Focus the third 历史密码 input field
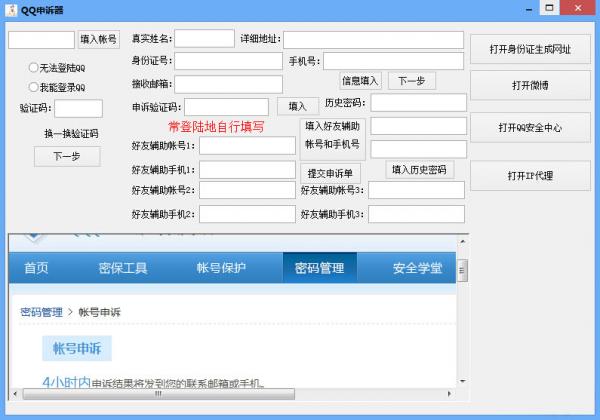 [x=418, y=149]
